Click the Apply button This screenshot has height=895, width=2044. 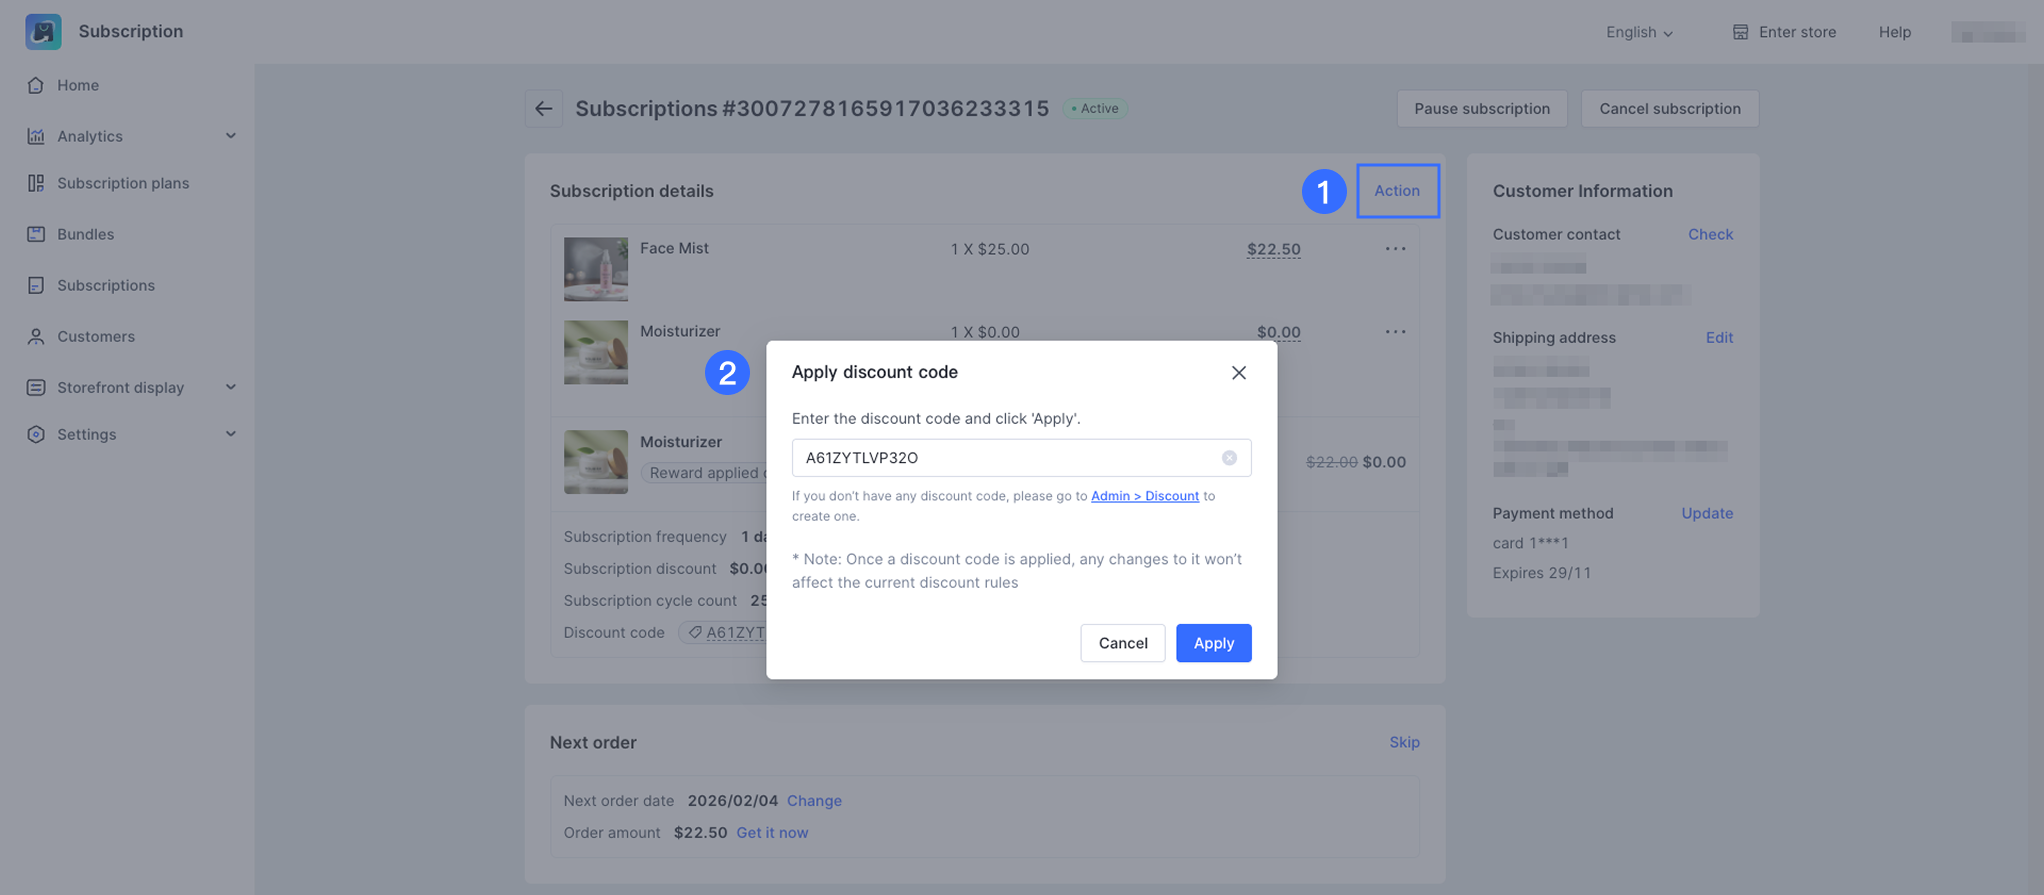[1213, 643]
